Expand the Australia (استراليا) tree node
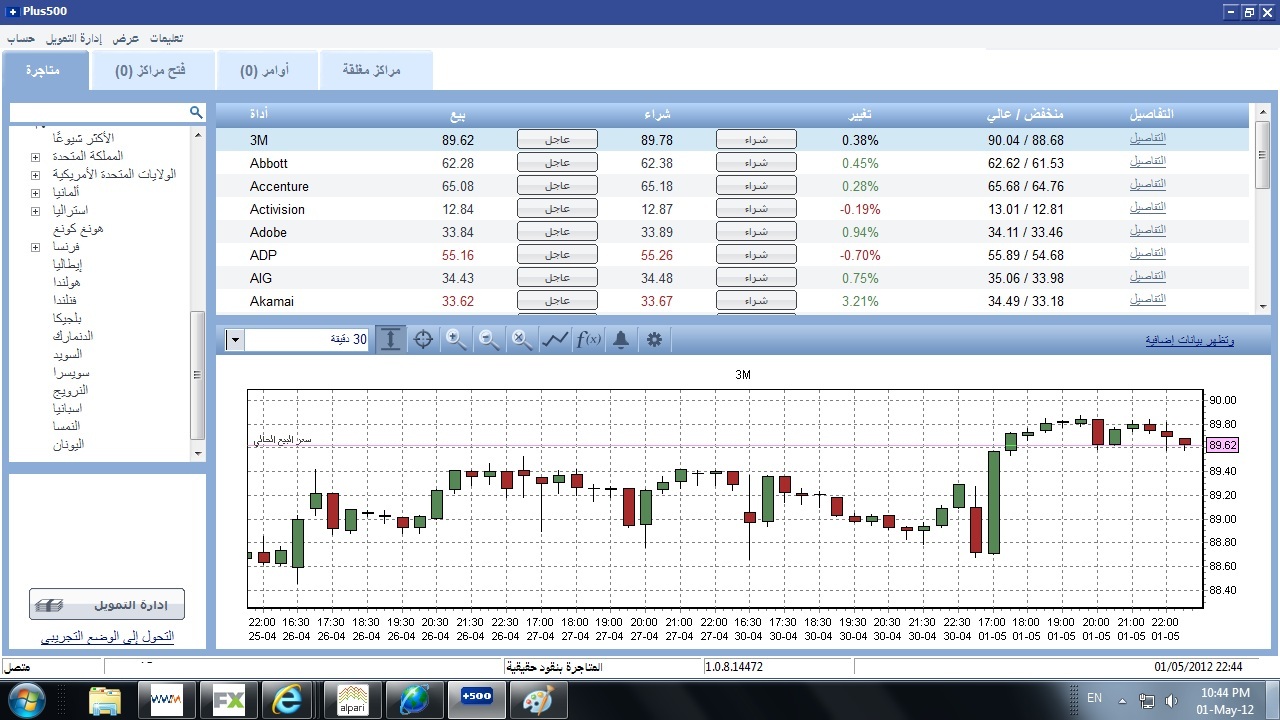Screen dimensions: 1280x720 coord(35,211)
